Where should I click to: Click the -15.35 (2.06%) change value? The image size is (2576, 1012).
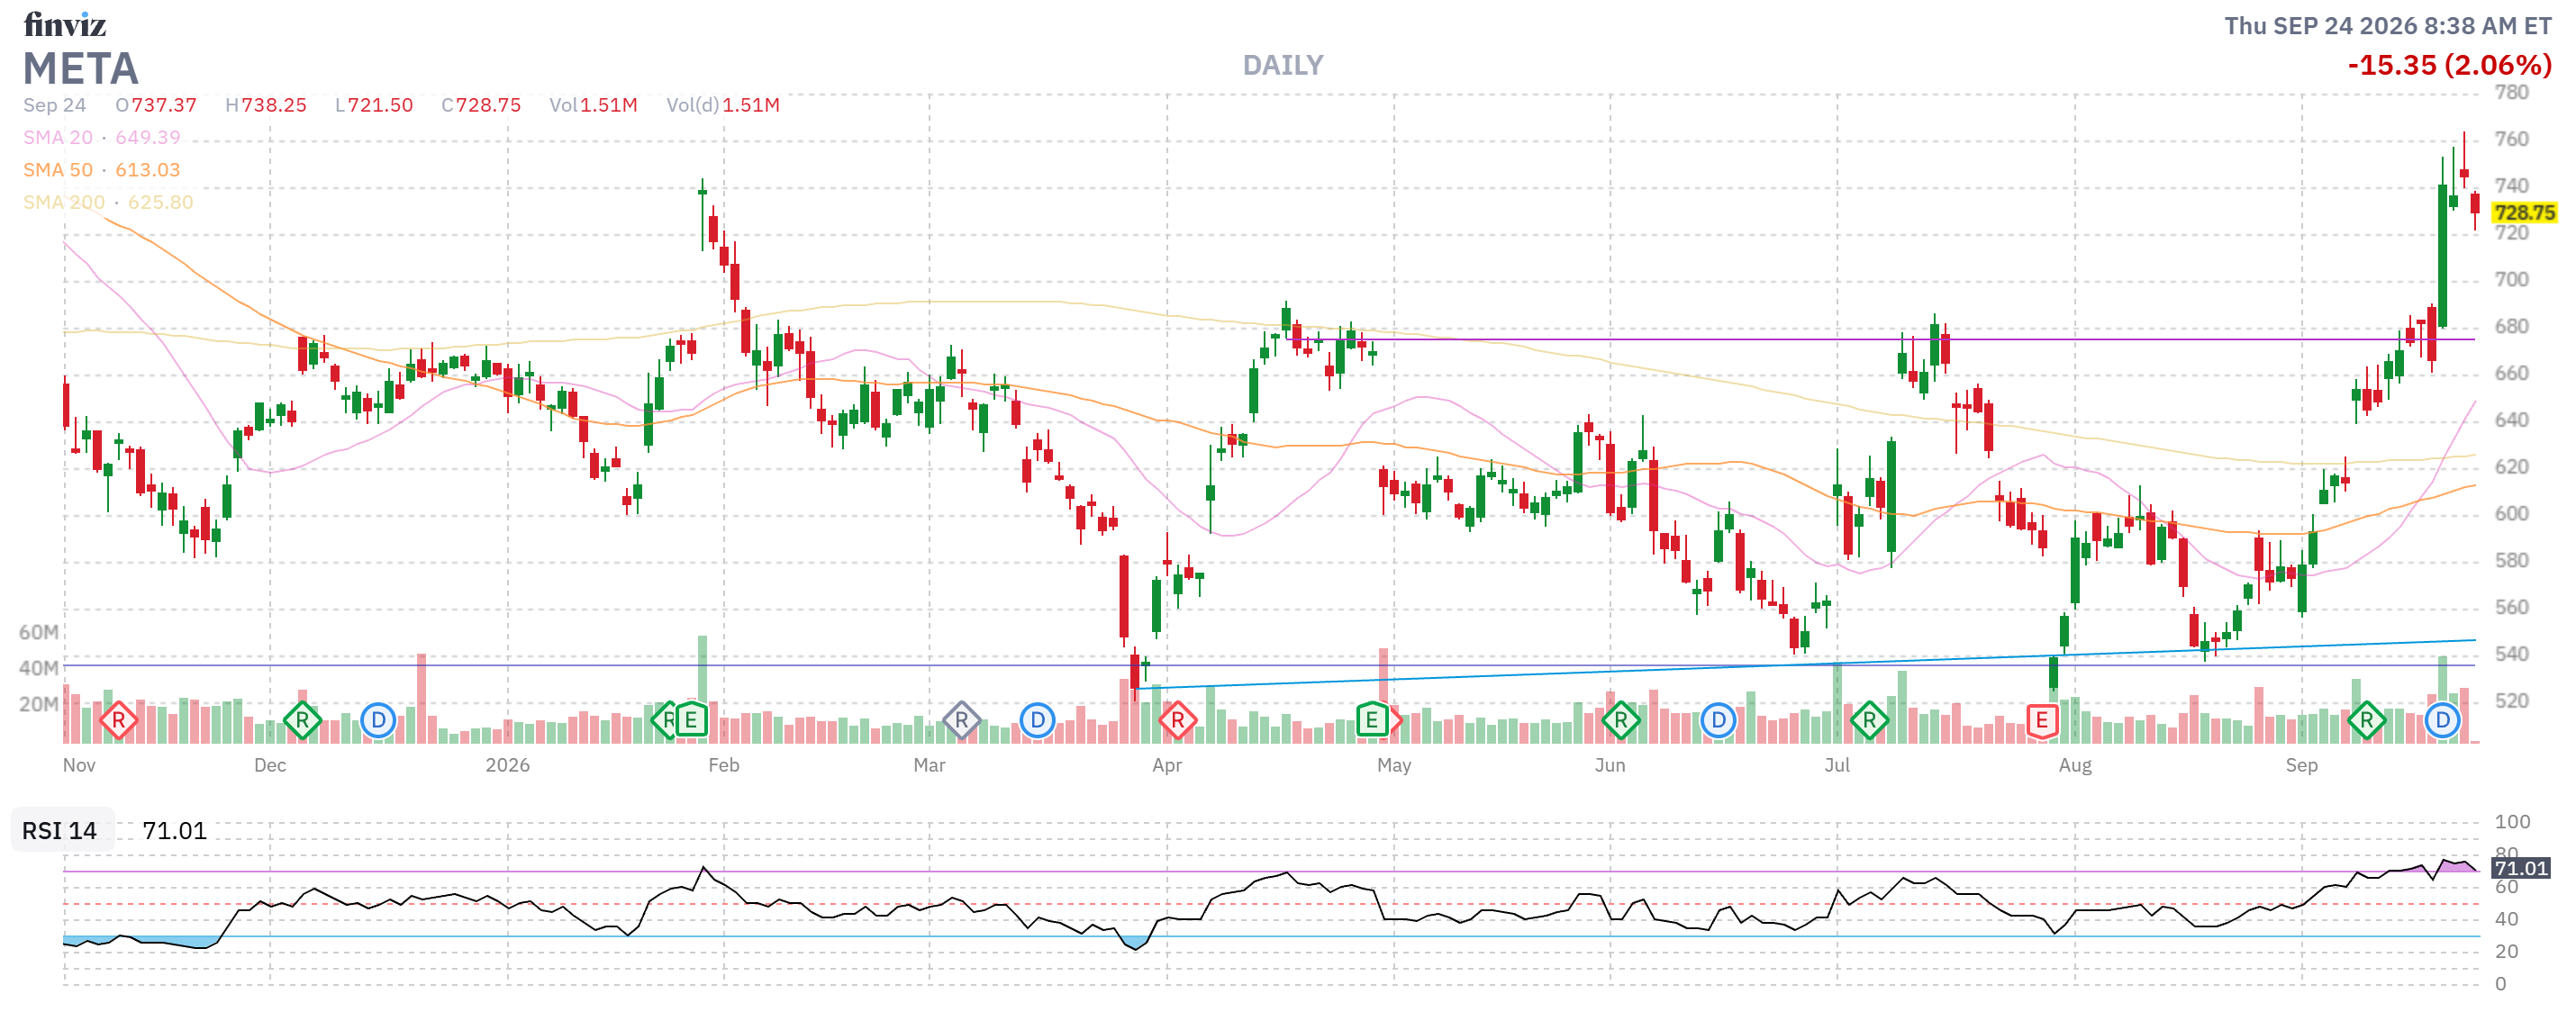pyautogui.click(x=2449, y=66)
